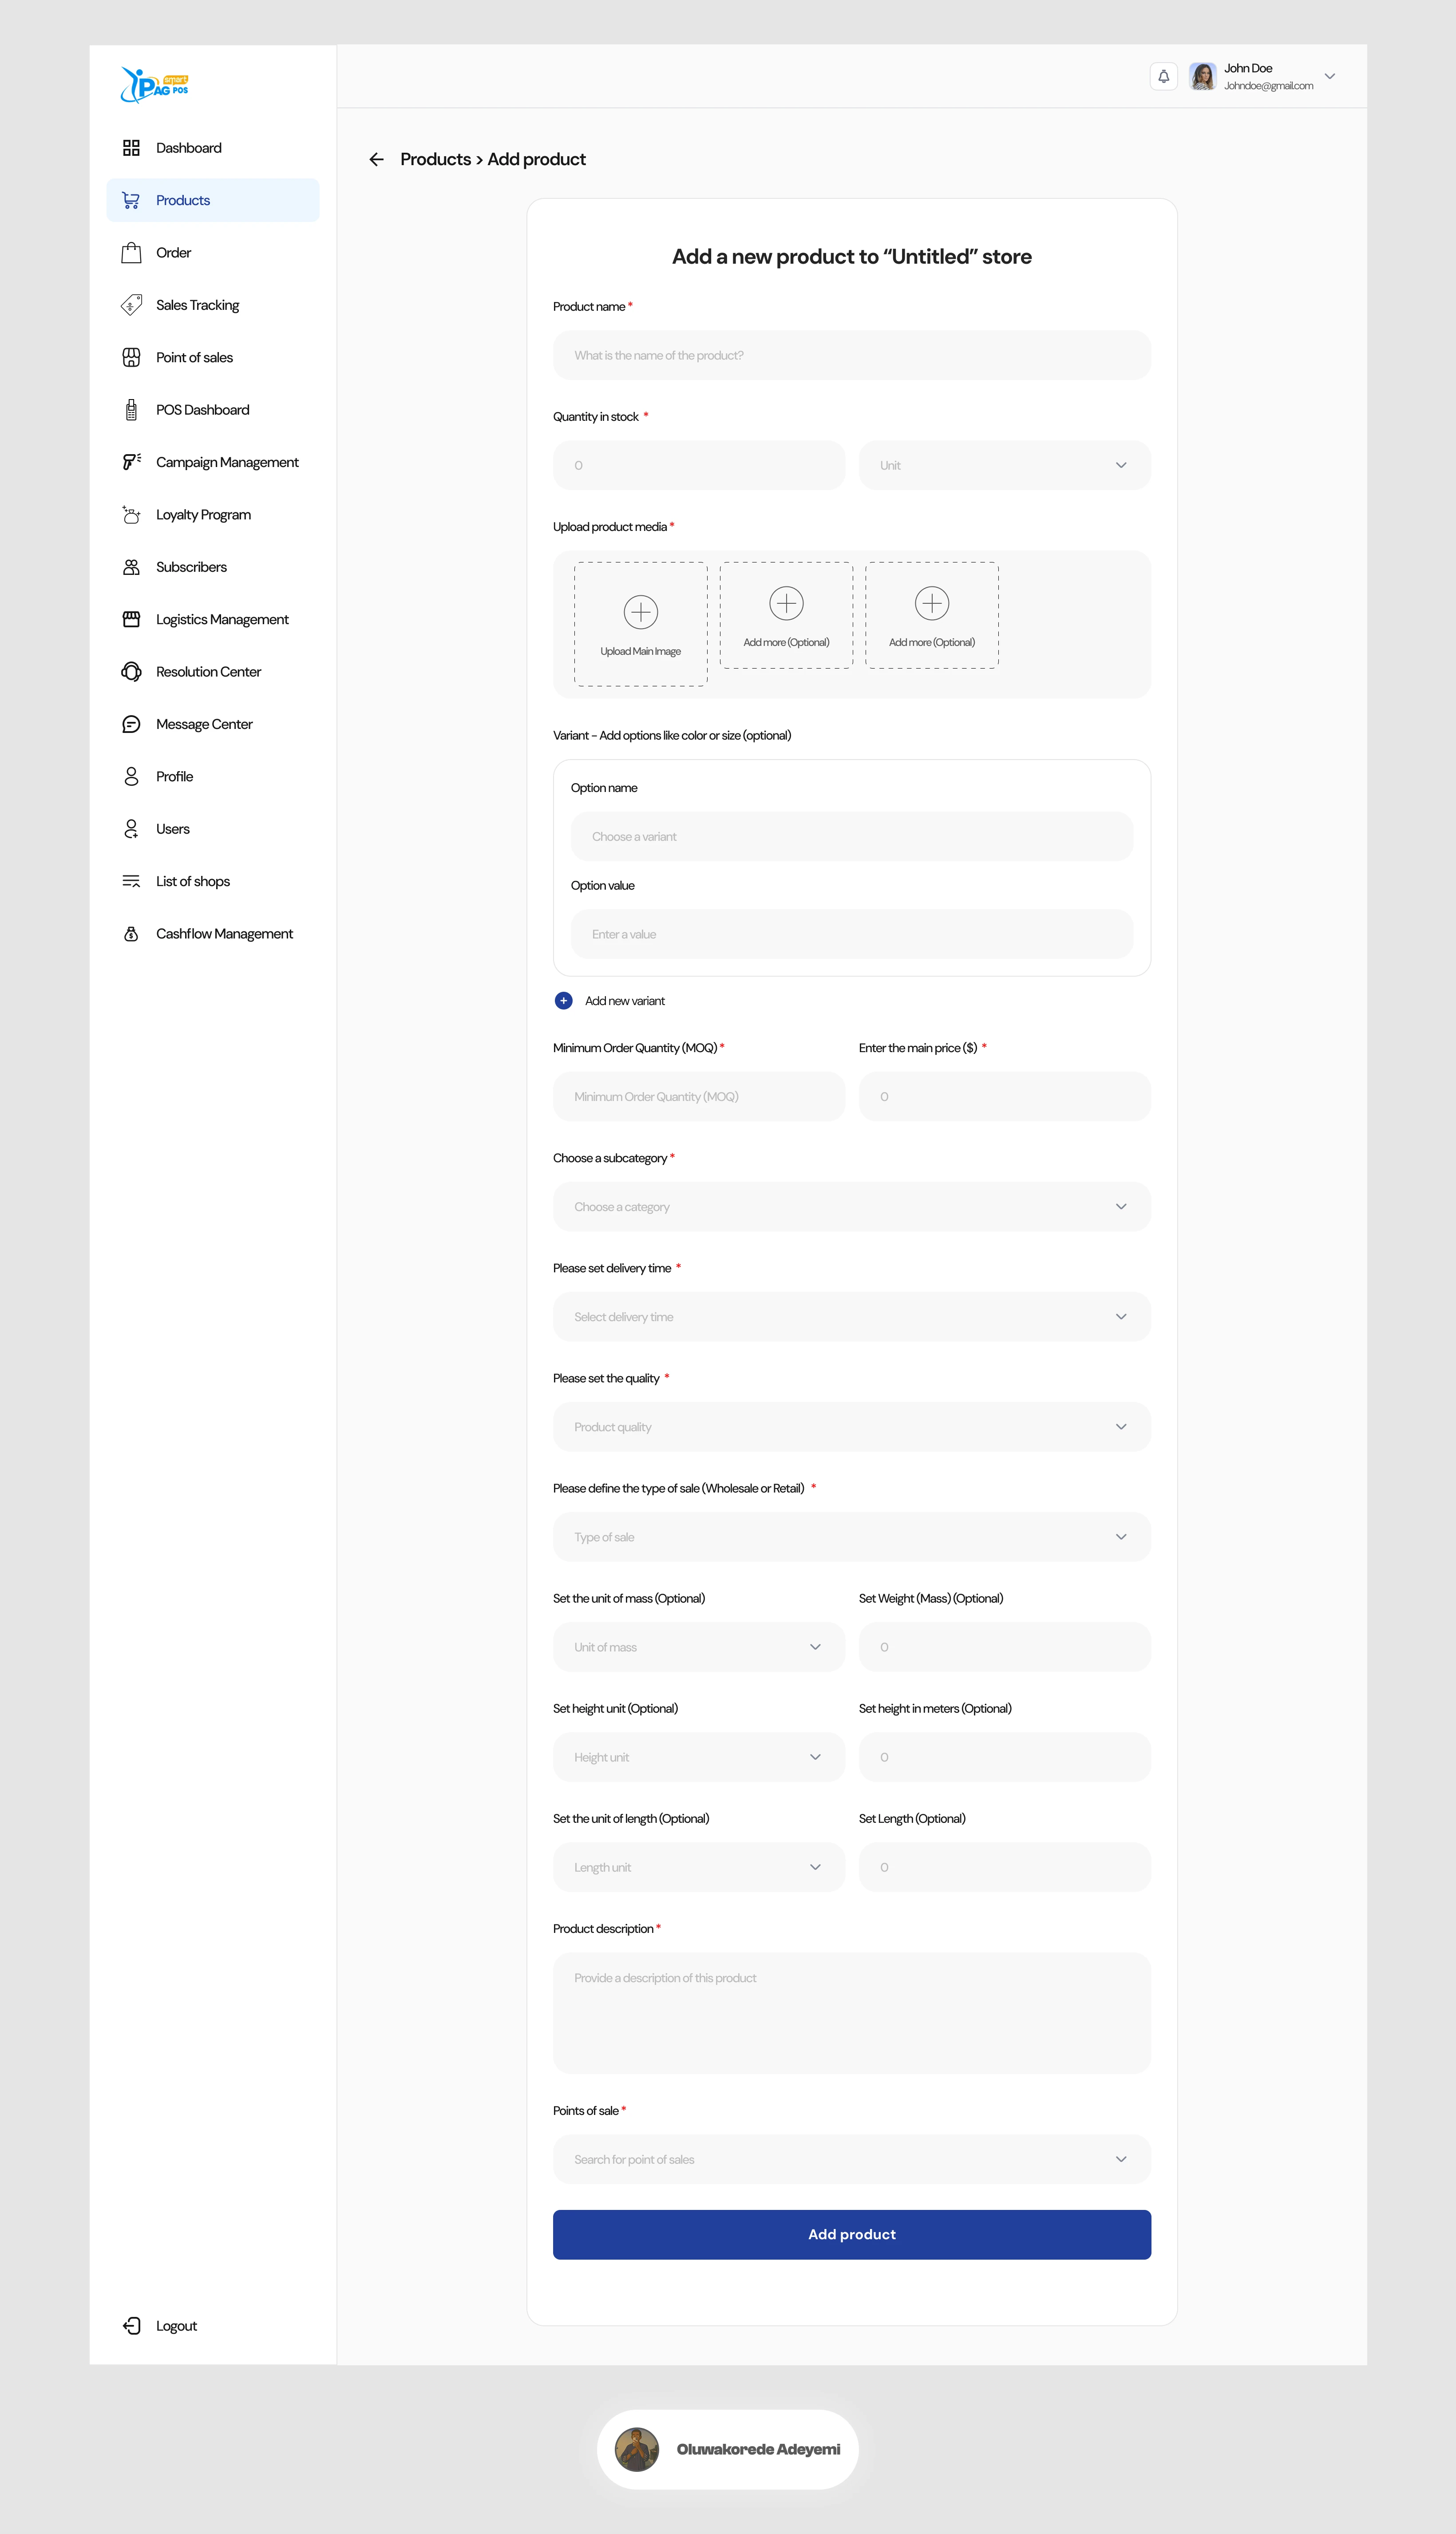Click the Order shopping bag icon
The height and width of the screenshot is (2534, 1456).
131,253
